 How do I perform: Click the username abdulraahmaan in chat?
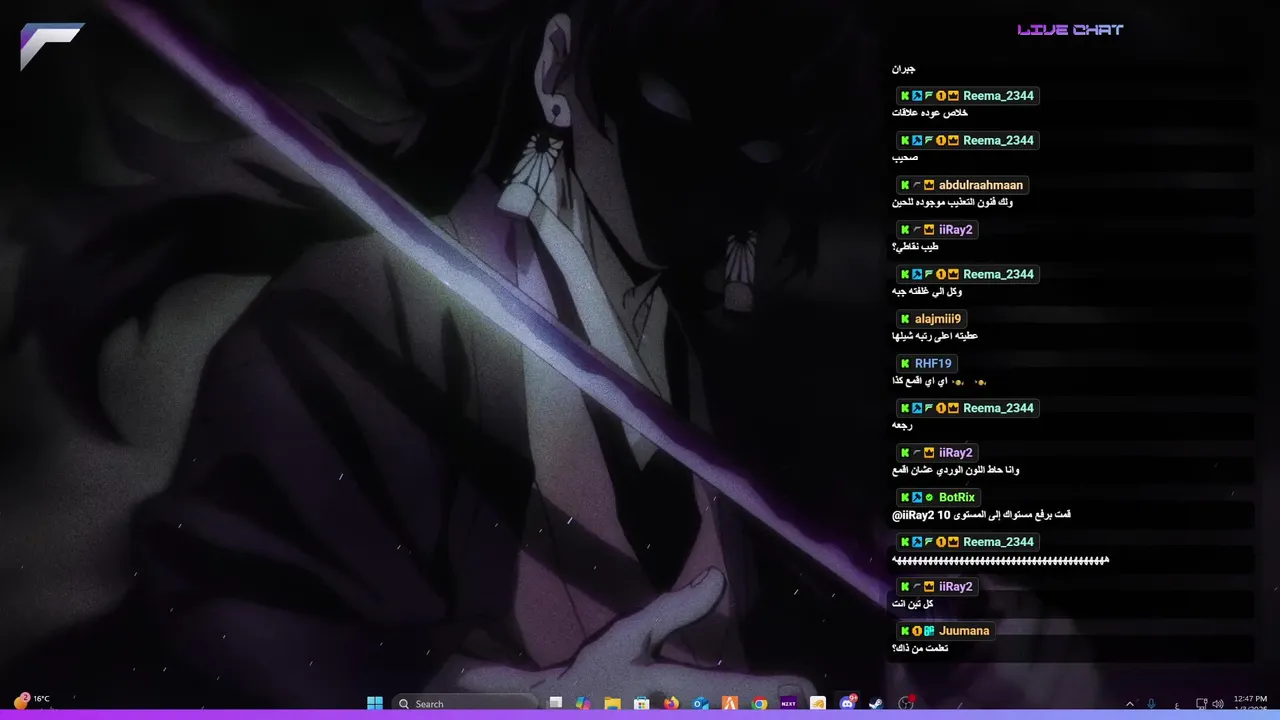(980, 185)
